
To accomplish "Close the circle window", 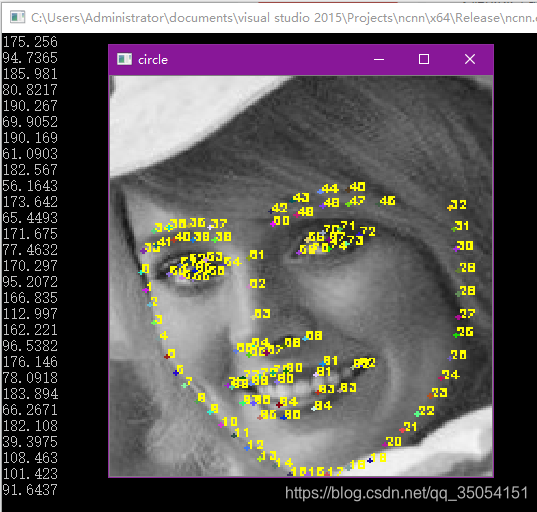I will (470, 59).
